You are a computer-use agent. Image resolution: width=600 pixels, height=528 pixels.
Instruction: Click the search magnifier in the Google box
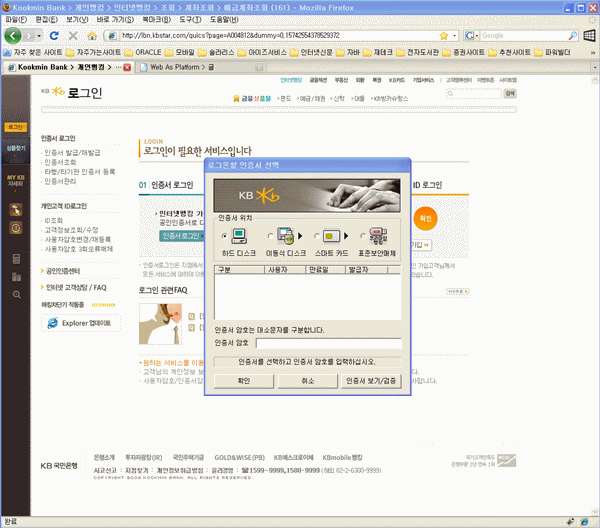coord(573,36)
